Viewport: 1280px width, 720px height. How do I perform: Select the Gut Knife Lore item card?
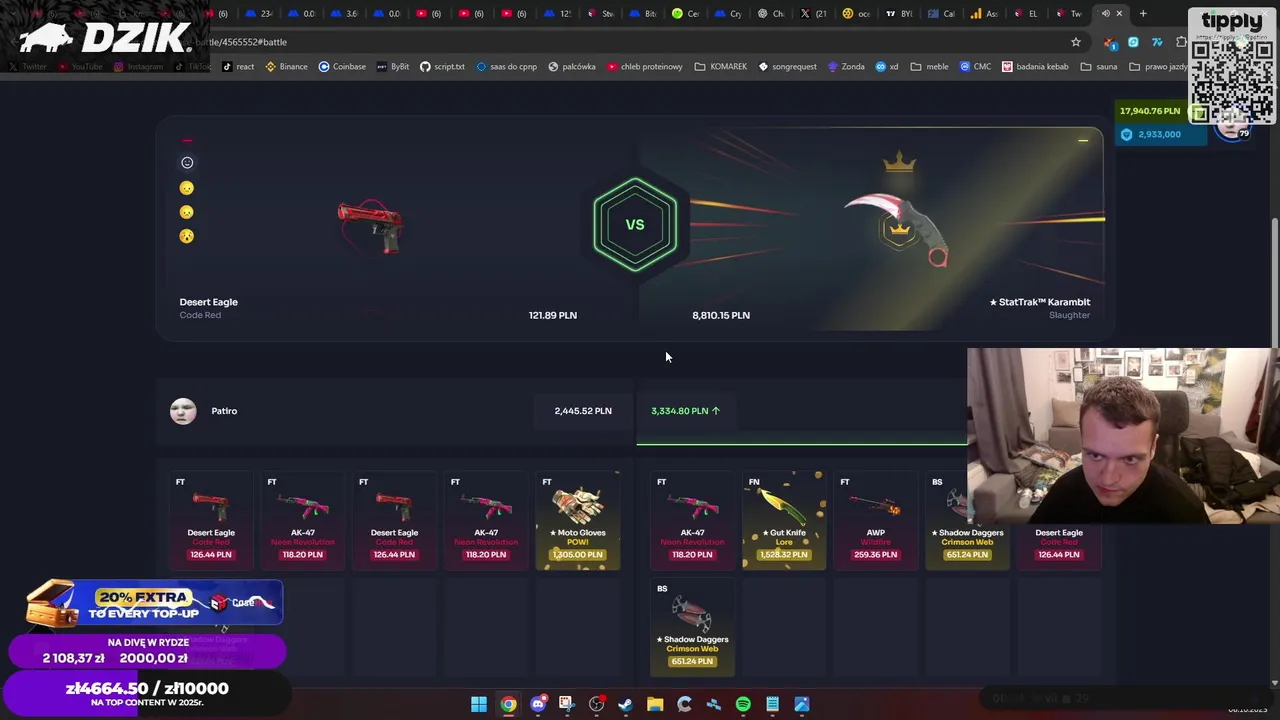[784, 520]
